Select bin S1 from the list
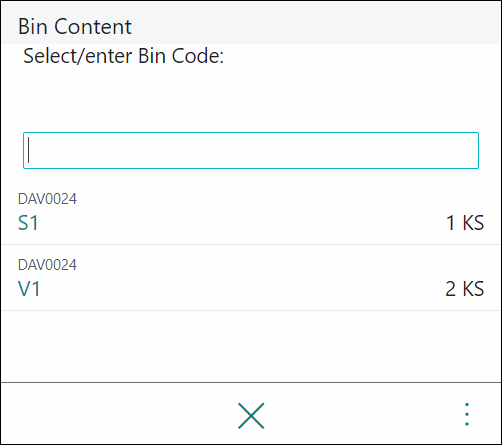 28,223
